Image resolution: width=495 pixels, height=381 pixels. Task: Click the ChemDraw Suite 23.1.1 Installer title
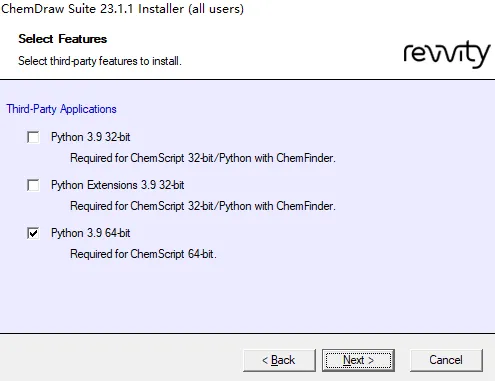click(122, 9)
